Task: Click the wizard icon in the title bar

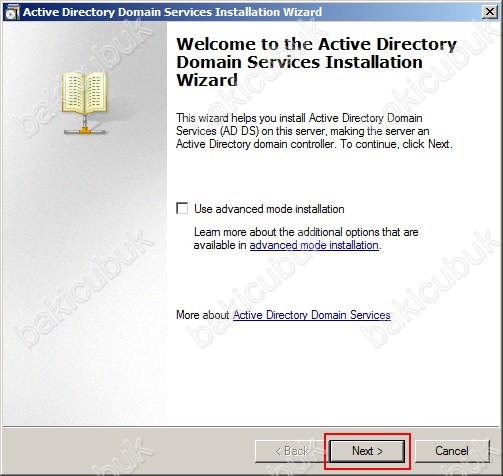Action: point(12,12)
